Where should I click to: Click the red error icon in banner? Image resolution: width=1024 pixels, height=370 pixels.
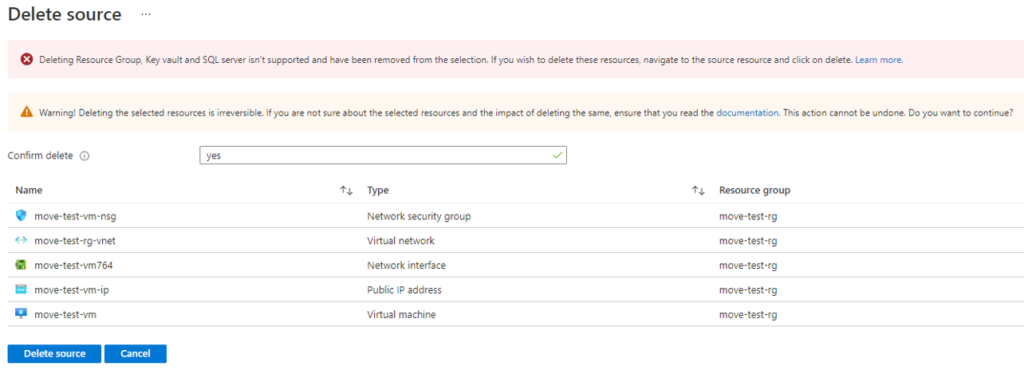26,59
